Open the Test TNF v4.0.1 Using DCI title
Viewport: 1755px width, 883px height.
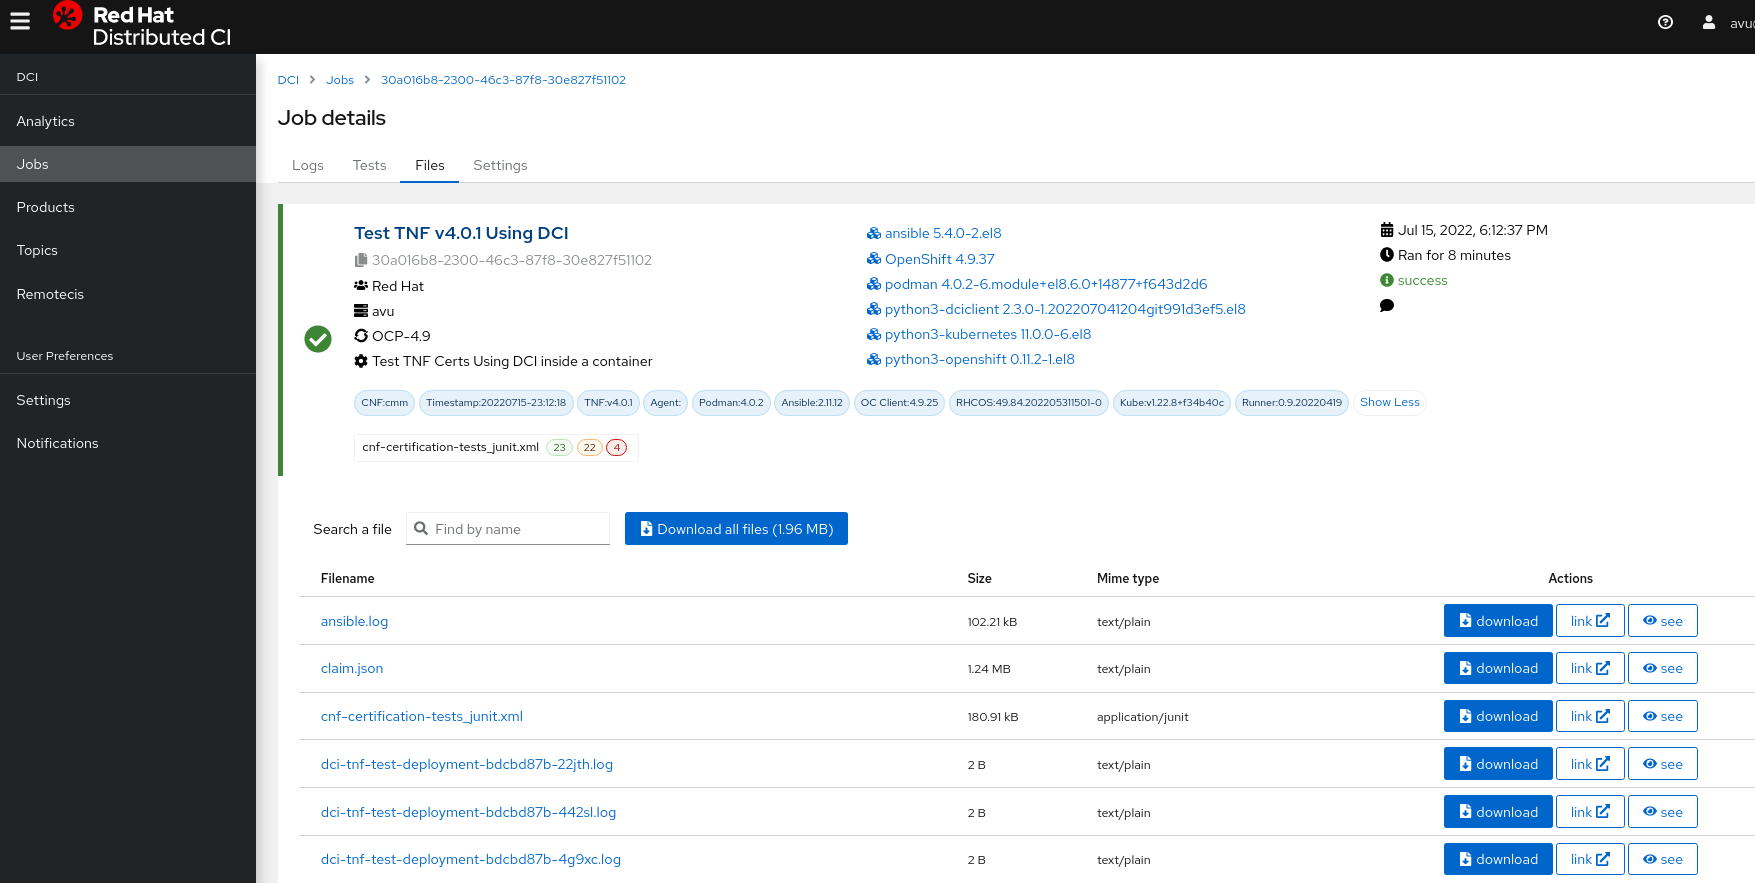tap(461, 233)
